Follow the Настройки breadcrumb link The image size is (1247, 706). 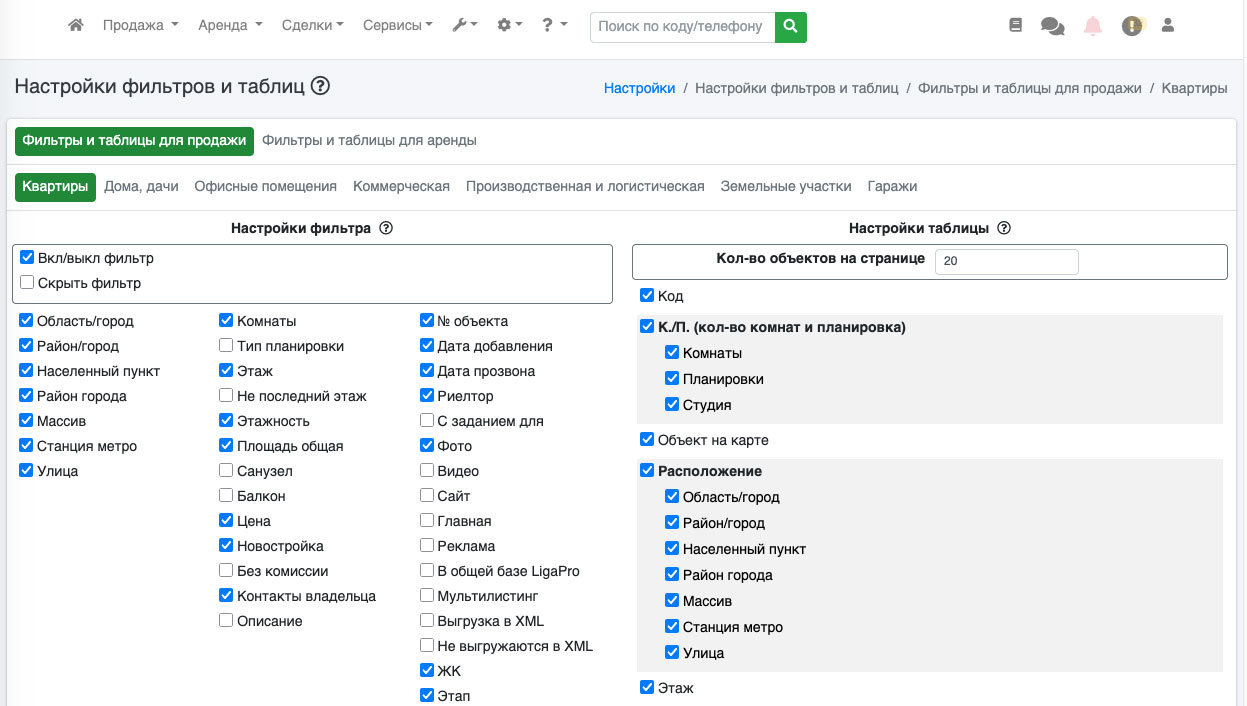pos(639,88)
